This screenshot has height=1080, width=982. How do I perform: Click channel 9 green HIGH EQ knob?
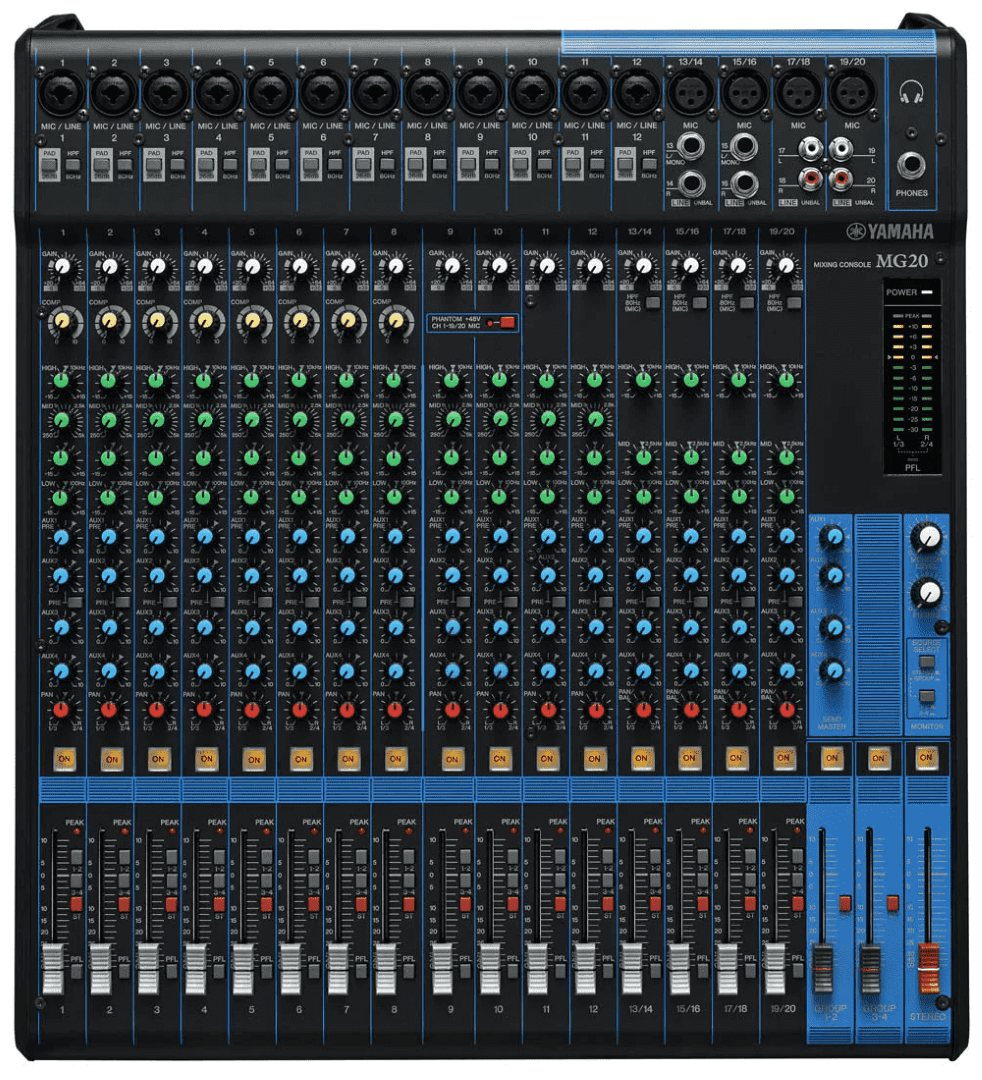[452, 381]
